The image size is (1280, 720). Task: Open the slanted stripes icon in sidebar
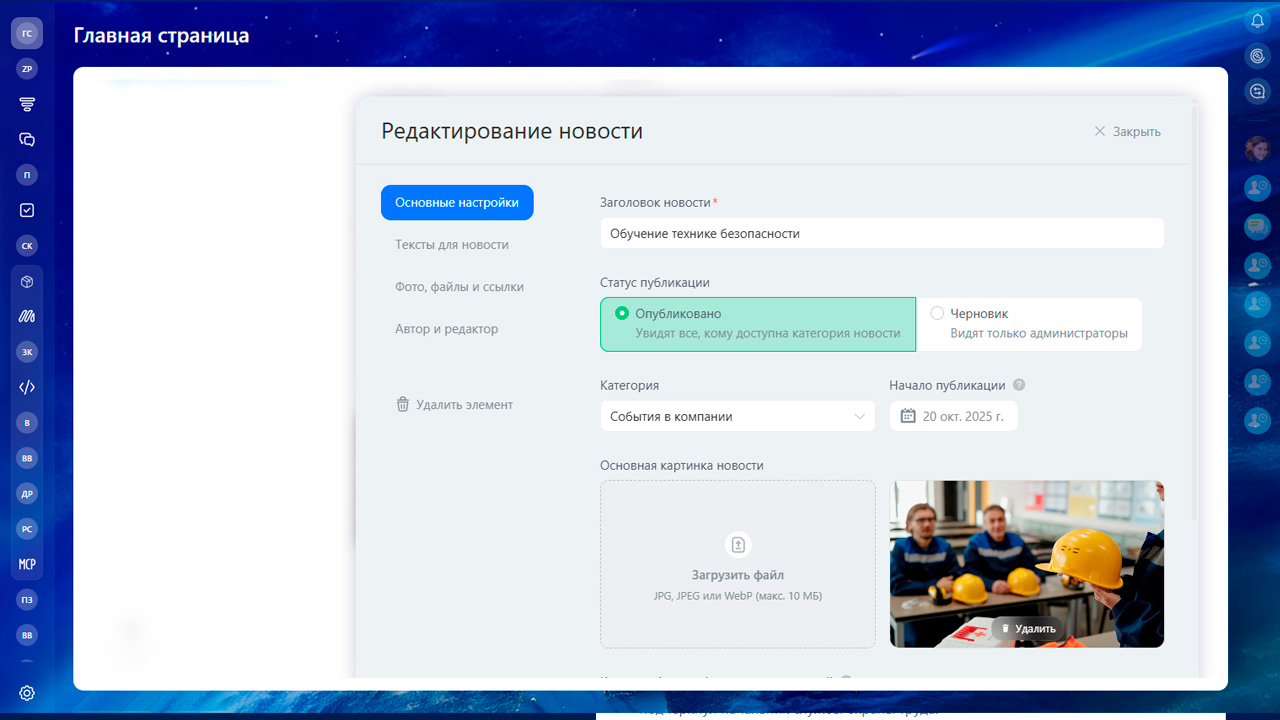[27, 316]
